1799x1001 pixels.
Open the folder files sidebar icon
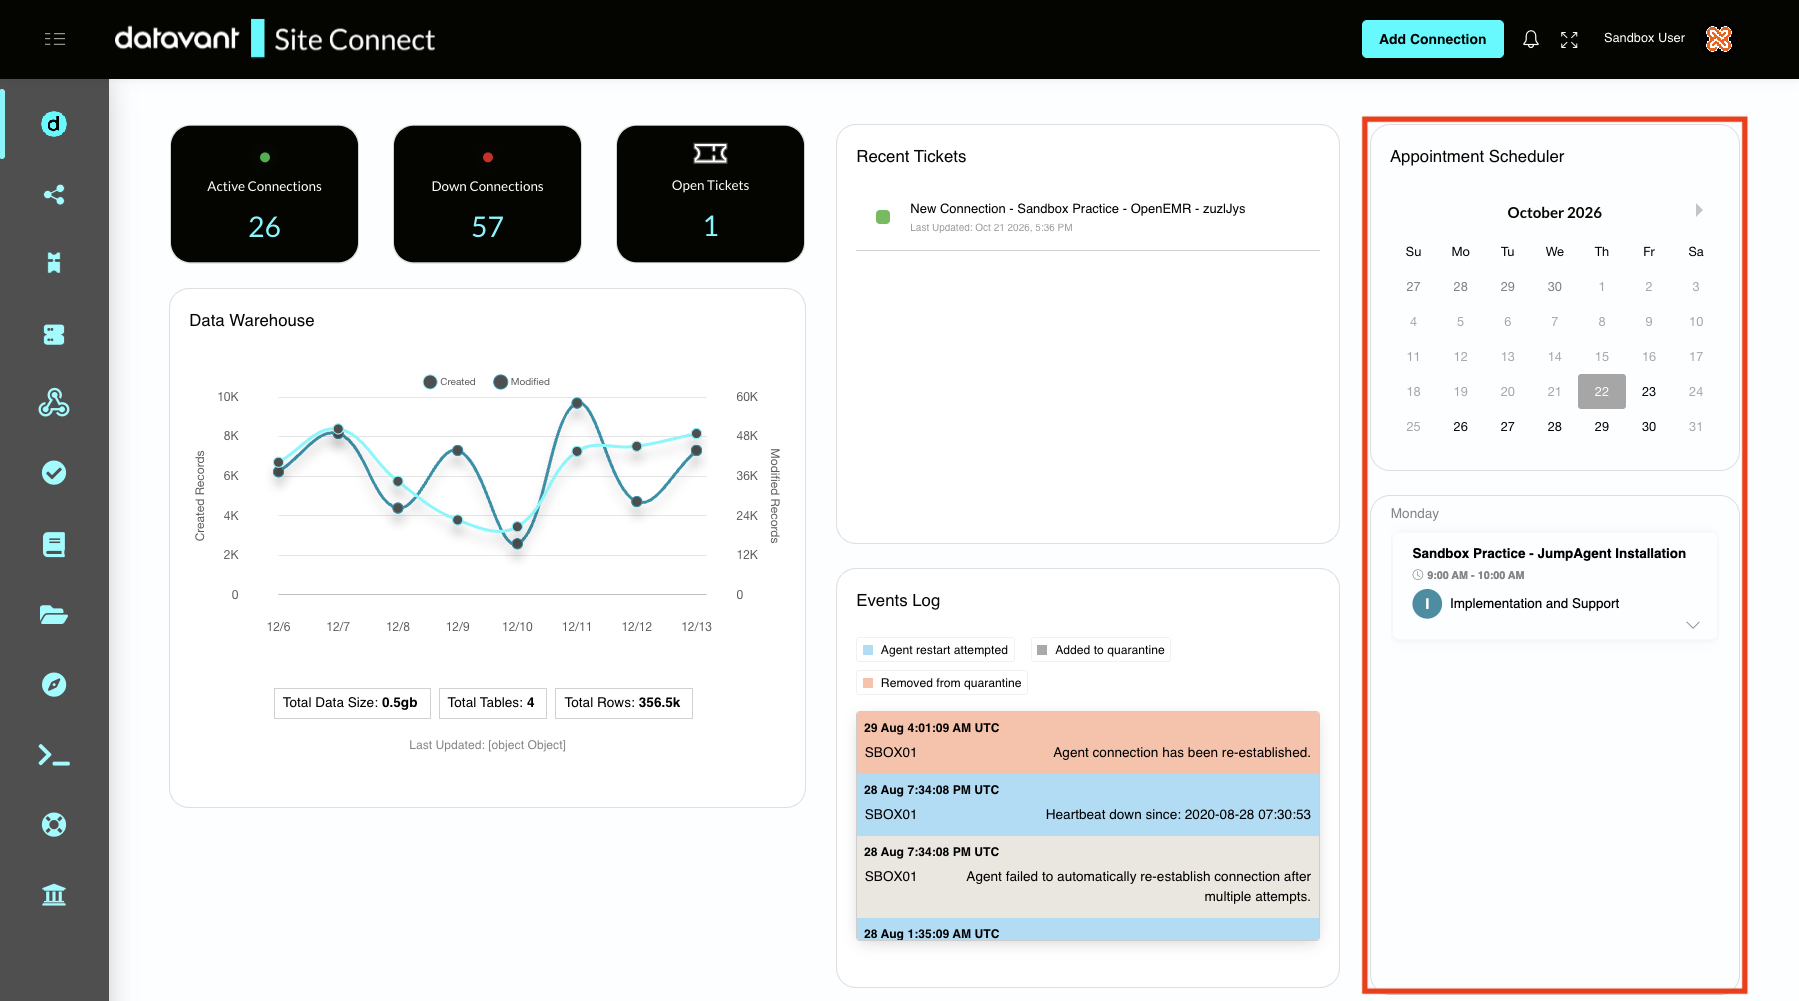click(54, 614)
